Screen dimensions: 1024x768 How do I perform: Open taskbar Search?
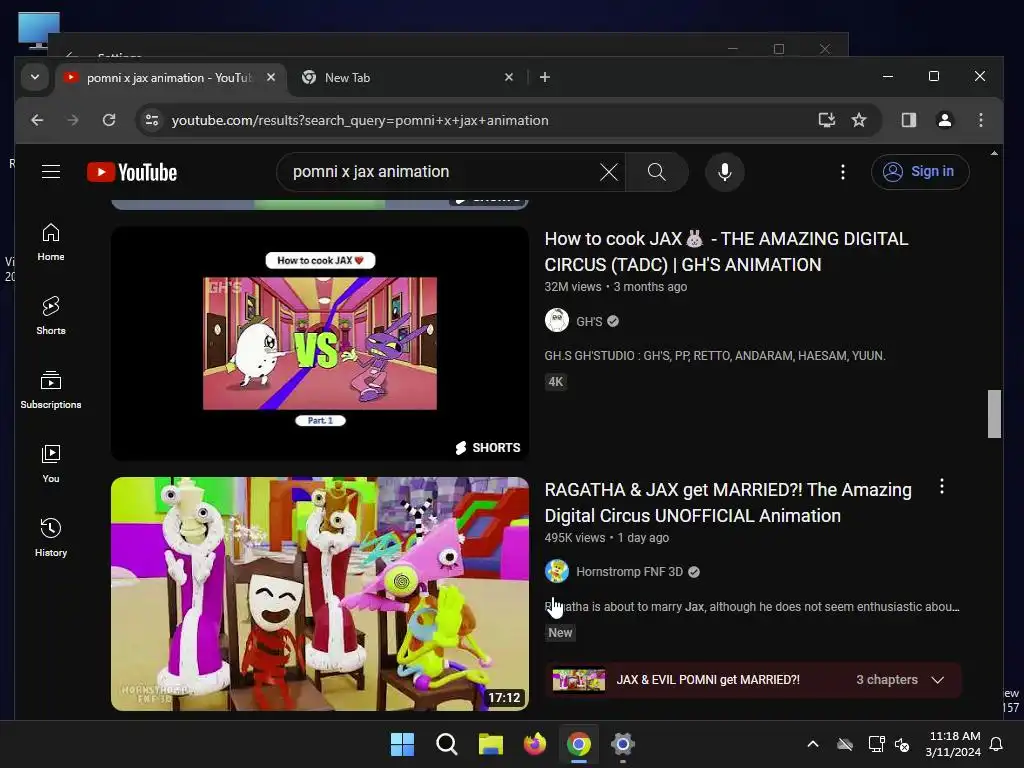447,744
